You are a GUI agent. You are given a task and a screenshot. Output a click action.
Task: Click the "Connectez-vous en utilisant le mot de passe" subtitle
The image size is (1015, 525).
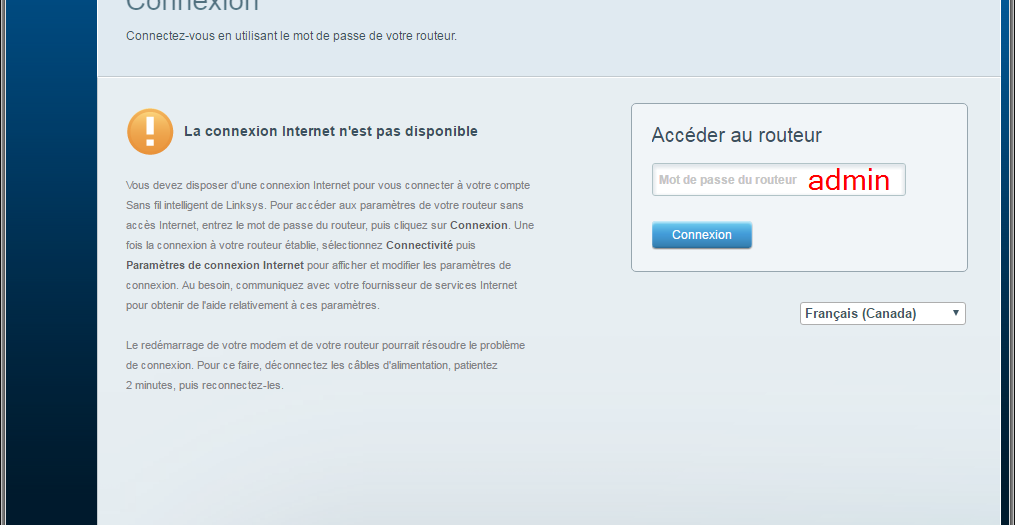(x=291, y=36)
